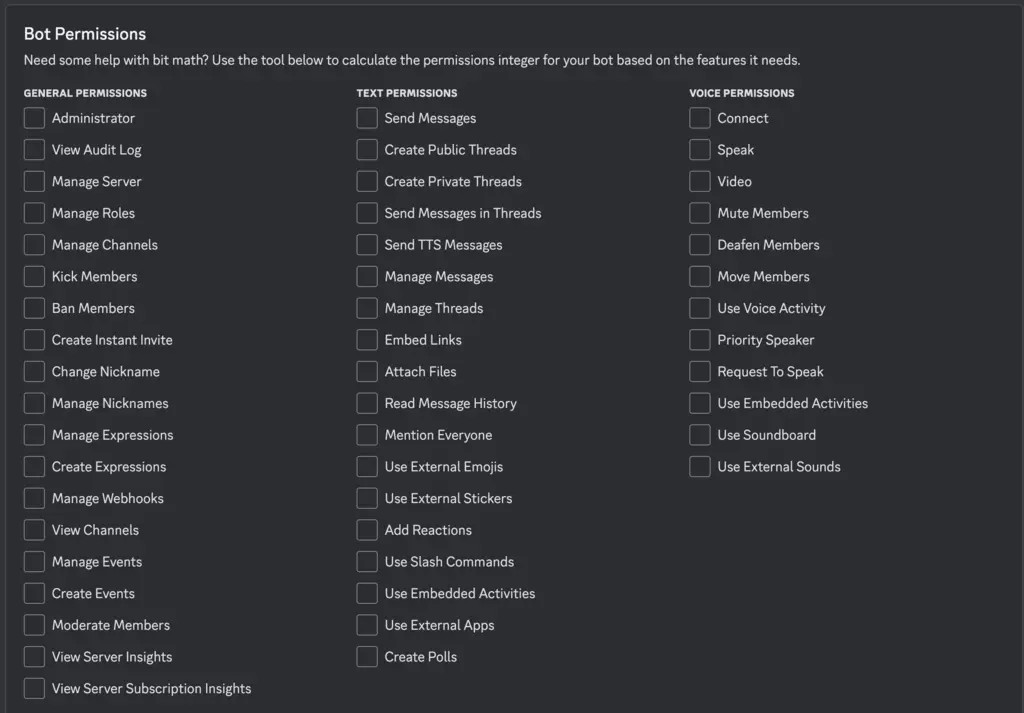
Task: Toggle the Kick Members checkbox
Action: tap(33, 276)
